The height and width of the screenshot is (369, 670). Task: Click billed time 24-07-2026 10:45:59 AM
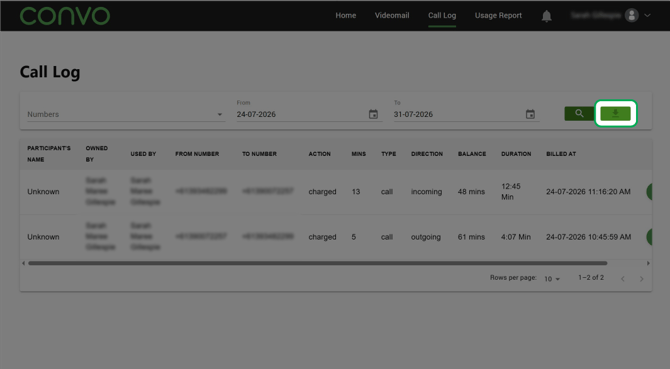(x=588, y=237)
